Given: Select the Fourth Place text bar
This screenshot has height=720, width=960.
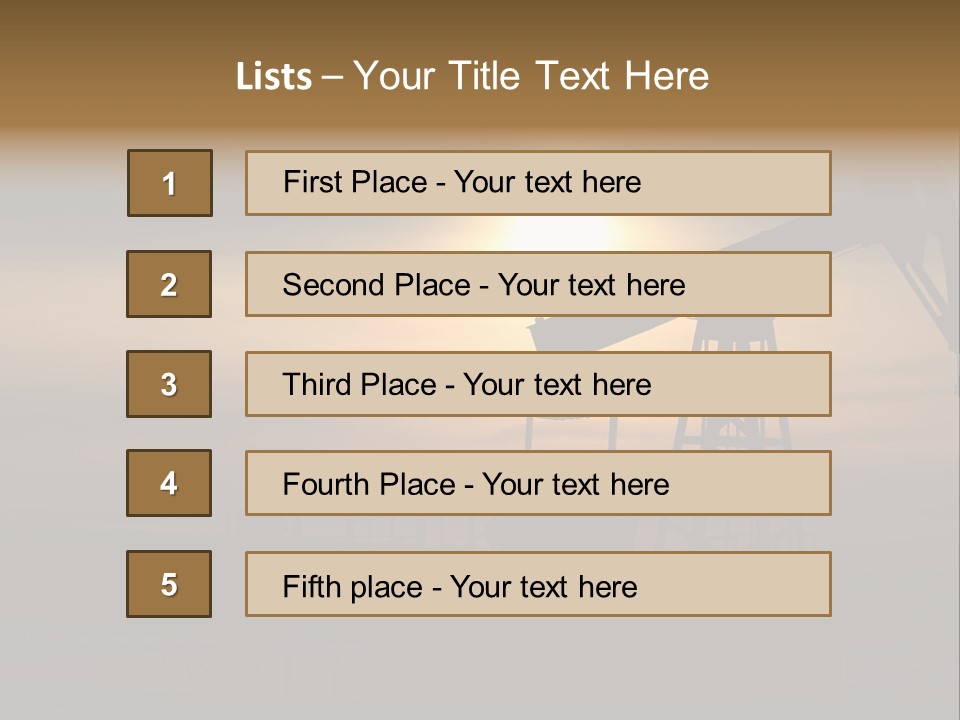Looking at the screenshot, I should point(538,483).
